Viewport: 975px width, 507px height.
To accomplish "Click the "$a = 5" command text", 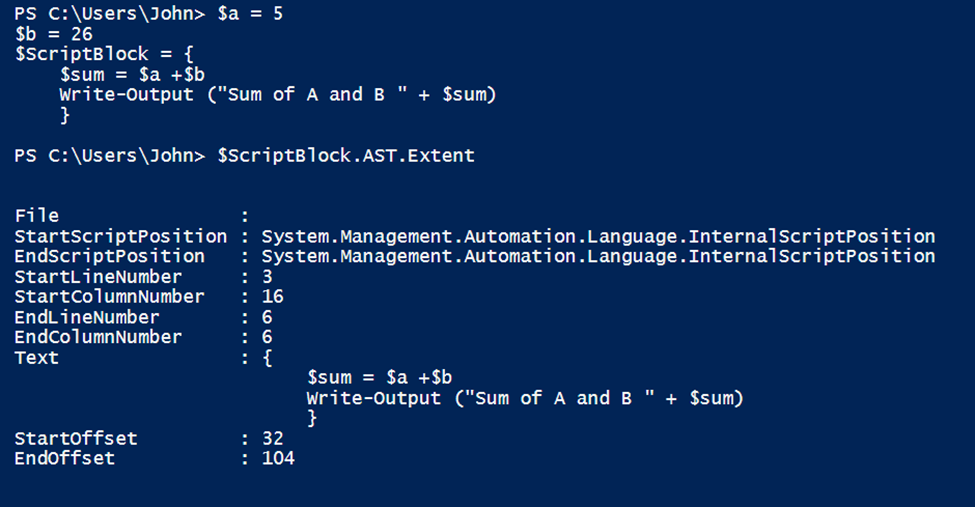I will 251,14.
